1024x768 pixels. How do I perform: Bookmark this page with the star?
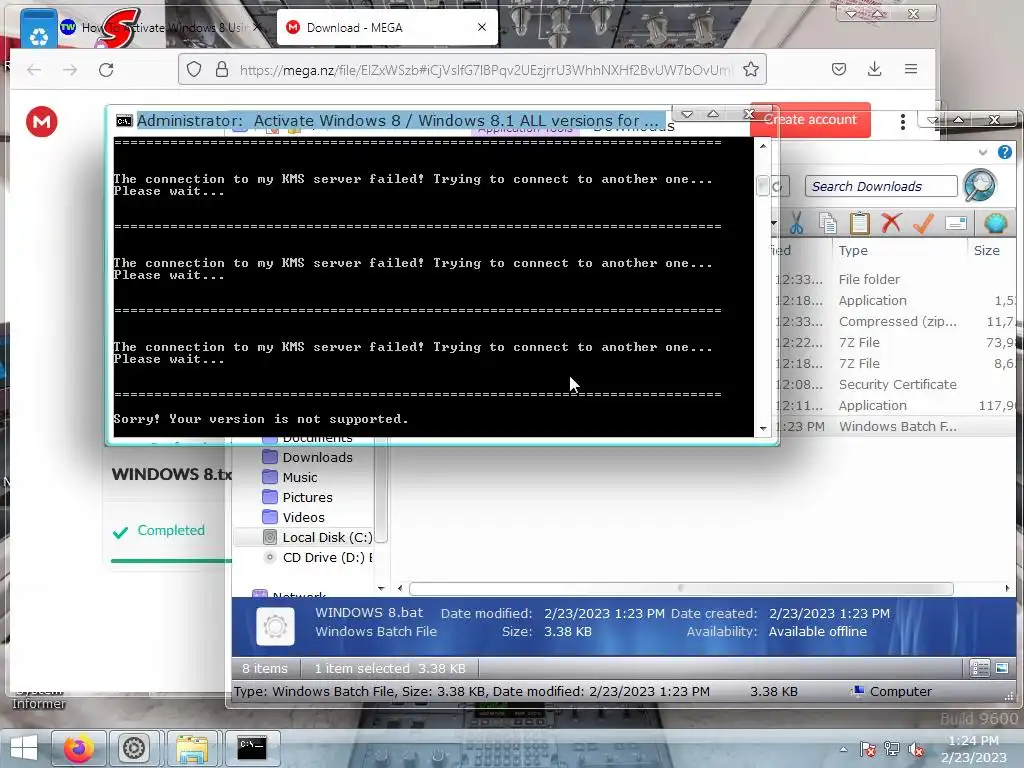(751, 69)
